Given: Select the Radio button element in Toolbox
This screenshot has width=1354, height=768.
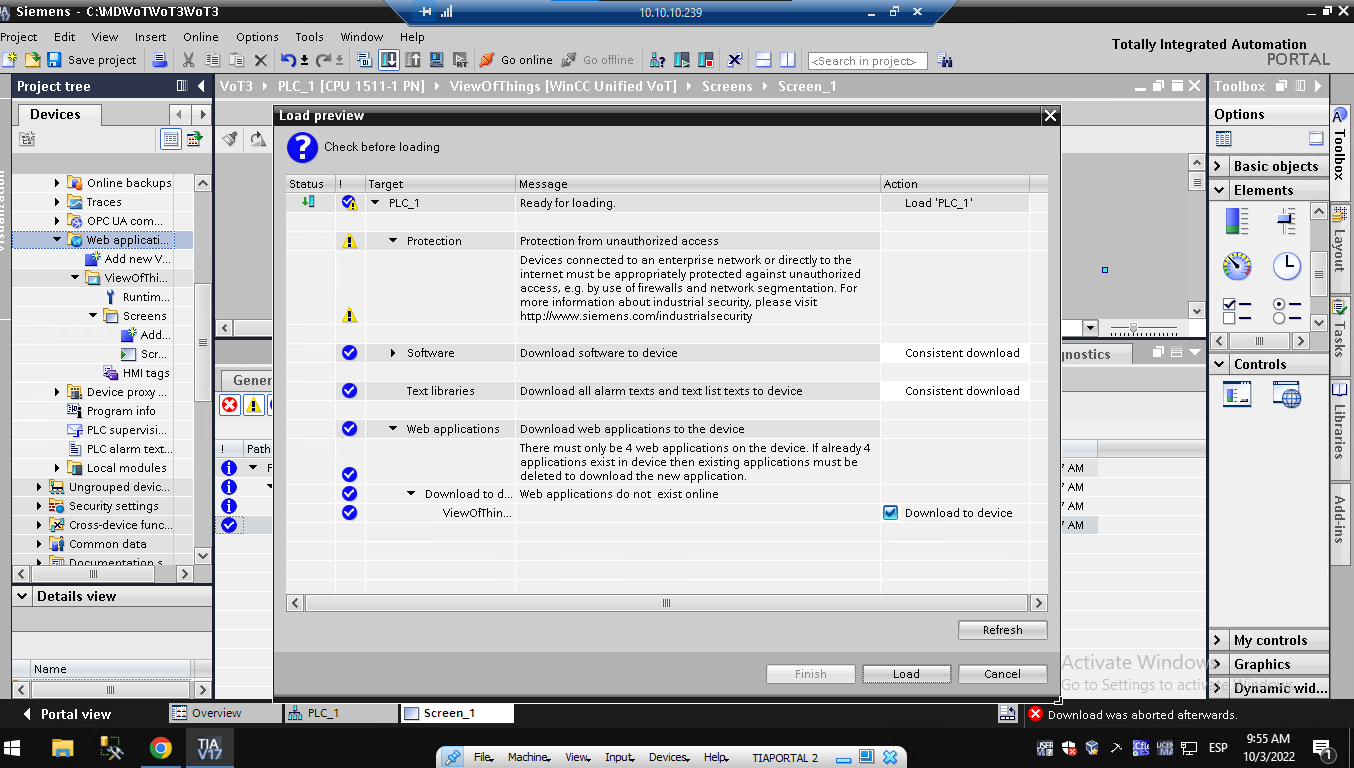Looking at the screenshot, I should (1287, 311).
